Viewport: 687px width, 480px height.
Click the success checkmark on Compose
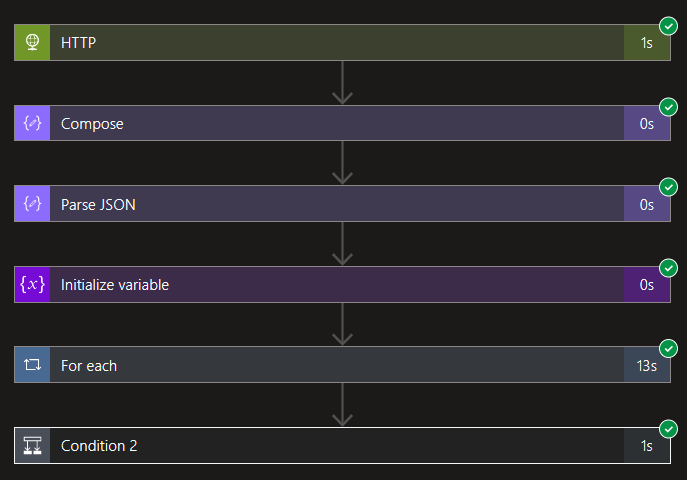tap(669, 107)
